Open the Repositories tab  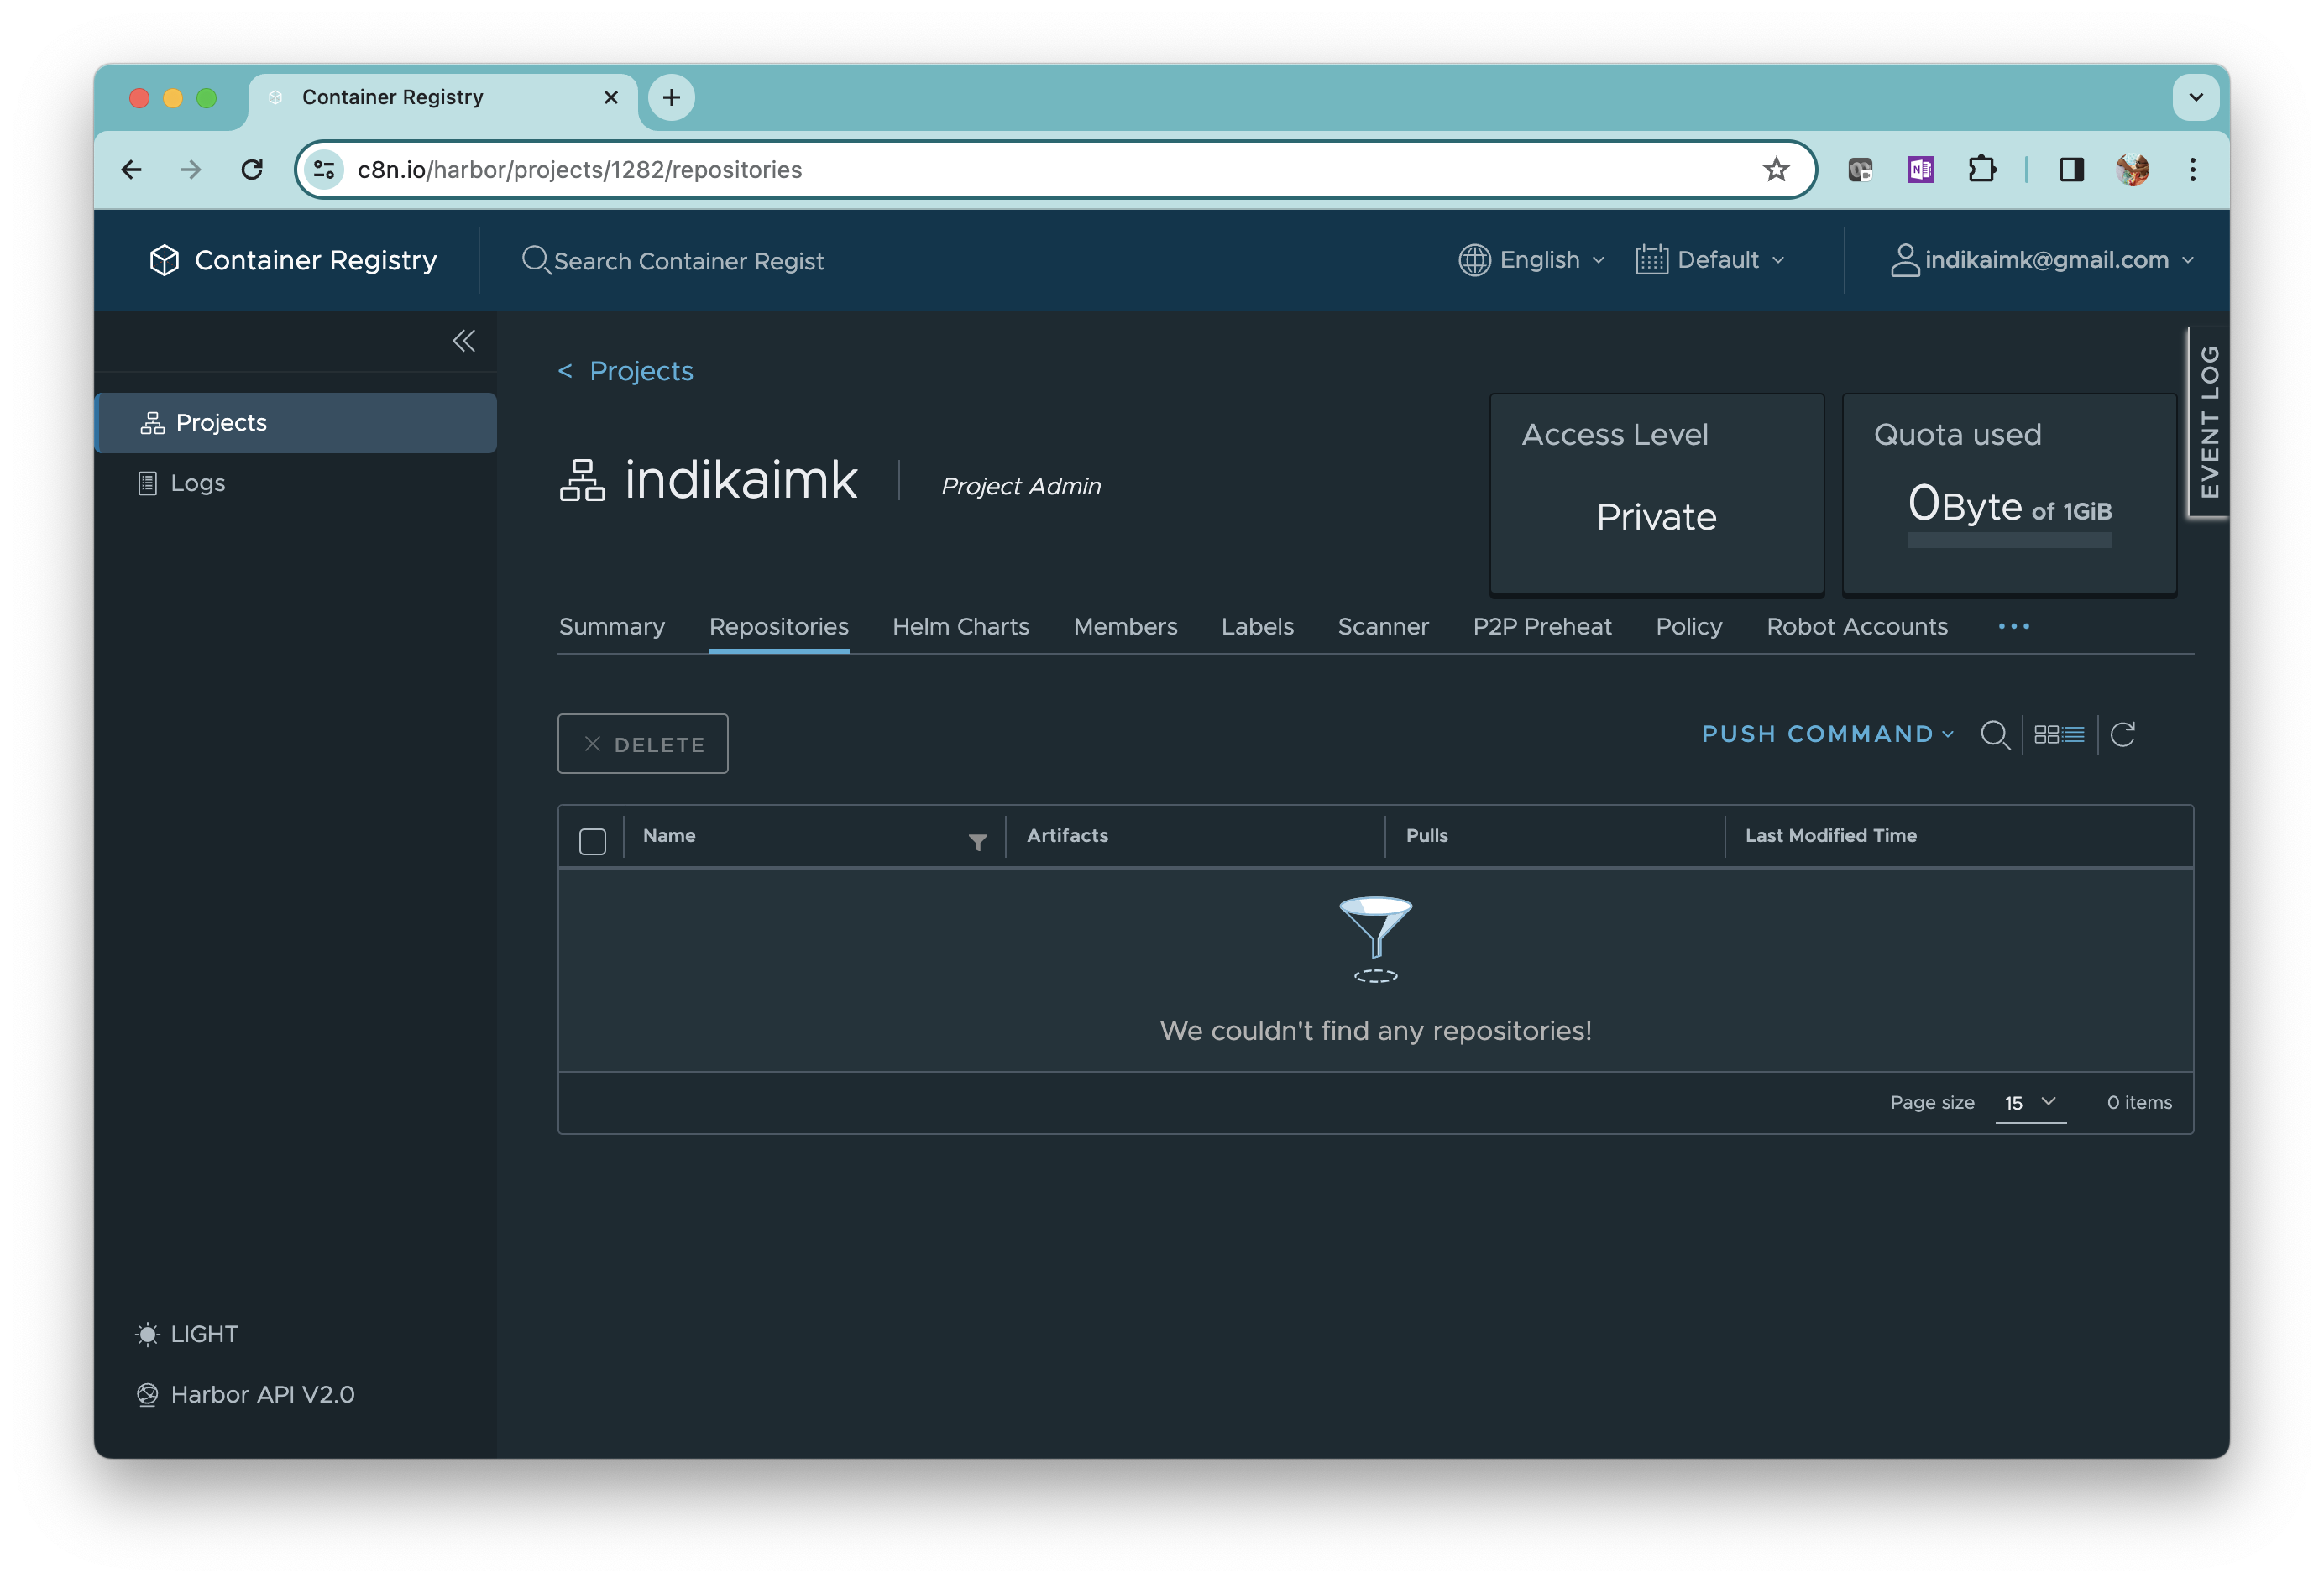tap(778, 626)
